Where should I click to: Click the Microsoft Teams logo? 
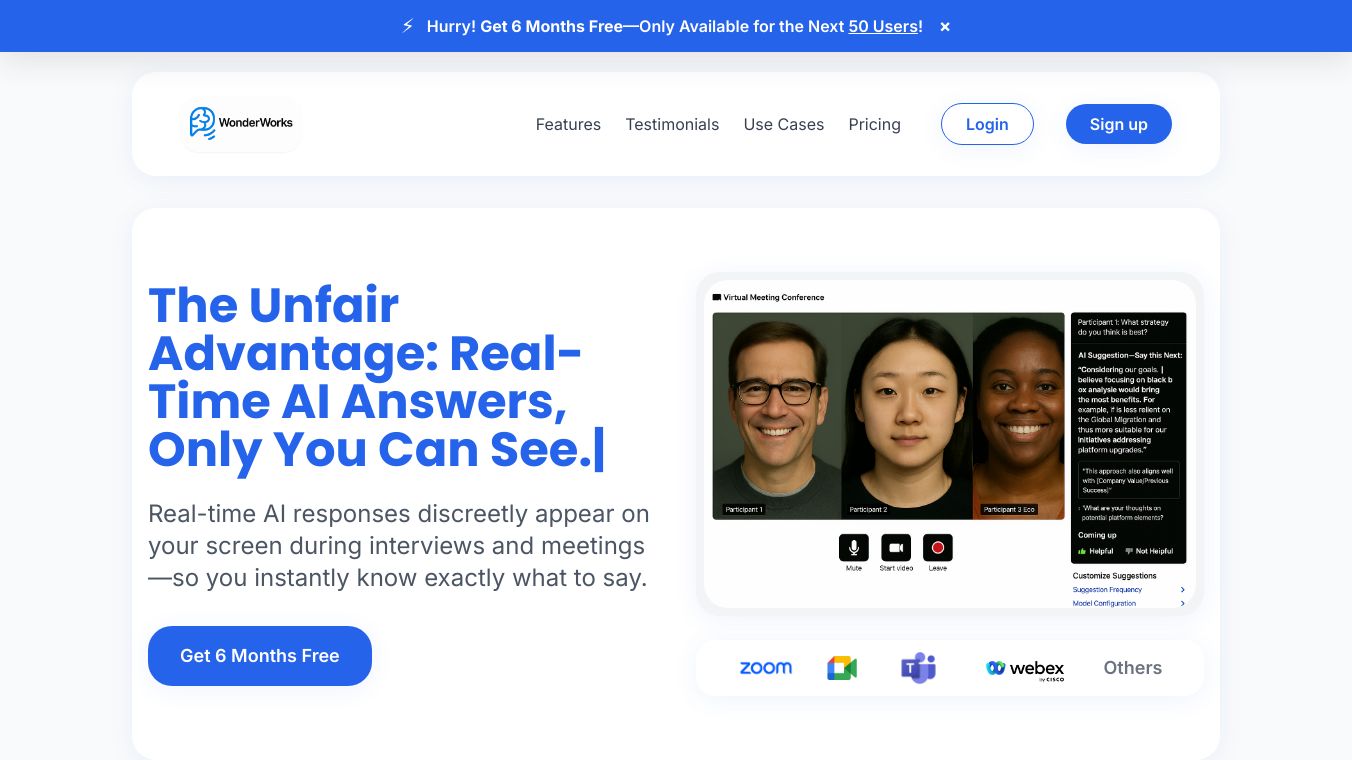pyautogui.click(x=918, y=668)
